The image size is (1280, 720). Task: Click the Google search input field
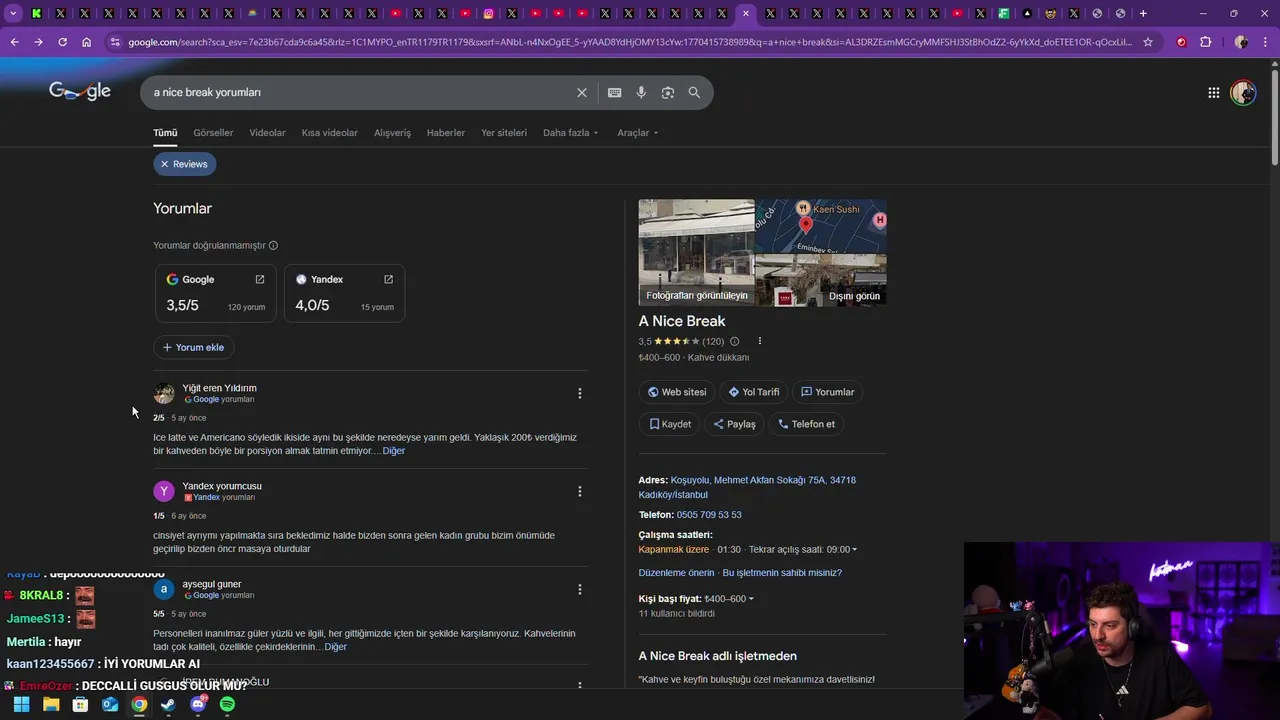pyautogui.click(x=360, y=92)
